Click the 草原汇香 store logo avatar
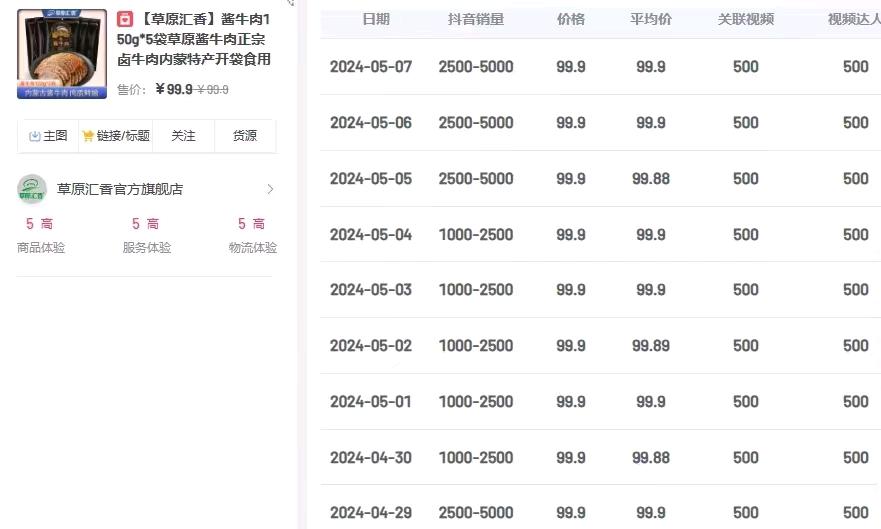This screenshot has height=529, width=881. (x=32, y=189)
